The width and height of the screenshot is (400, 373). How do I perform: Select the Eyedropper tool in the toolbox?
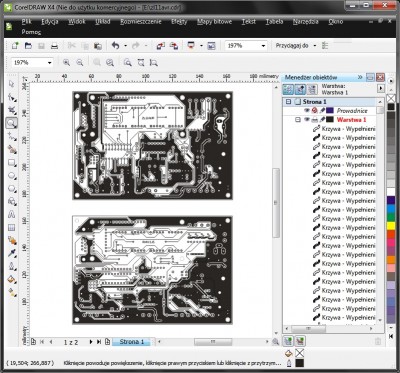tap(12, 253)
